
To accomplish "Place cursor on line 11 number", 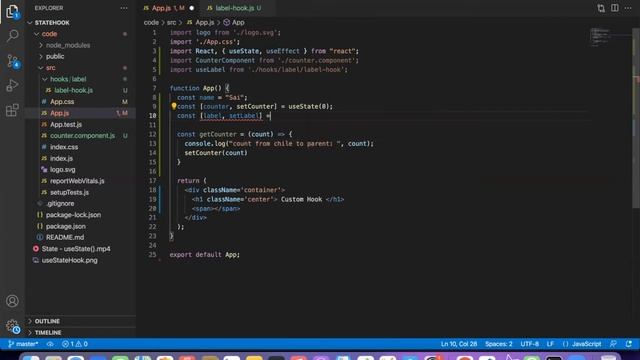I will coord(153,125).
